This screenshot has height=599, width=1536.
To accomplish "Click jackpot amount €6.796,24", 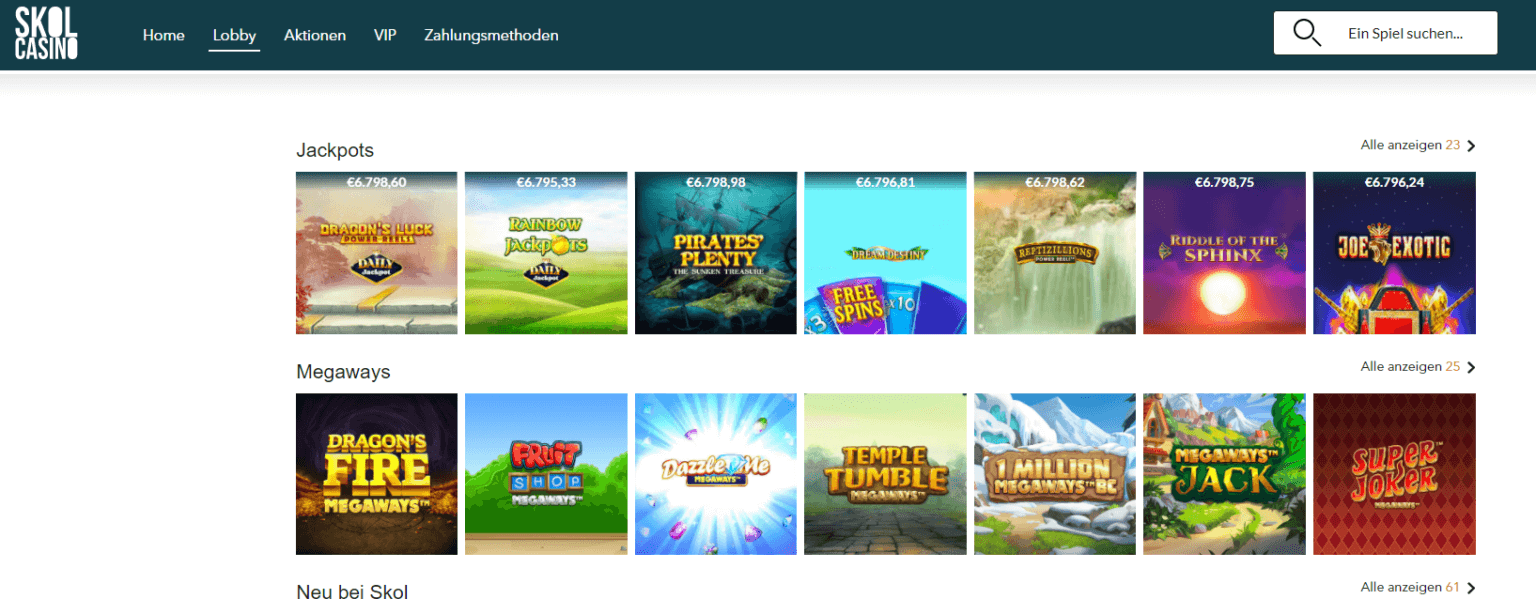I will click(1394, 183).
